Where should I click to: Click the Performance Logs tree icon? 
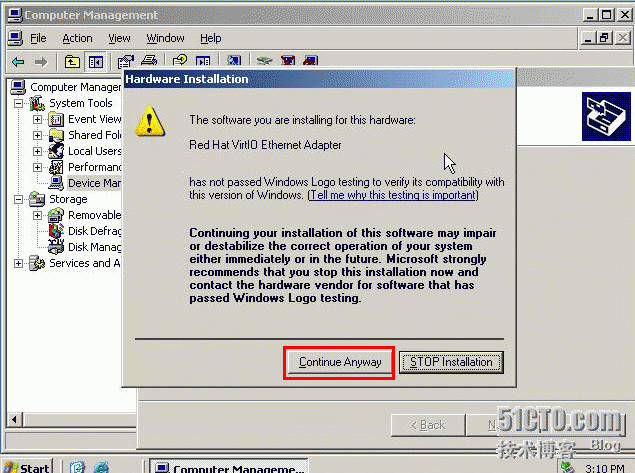click(x=56, y=167)
